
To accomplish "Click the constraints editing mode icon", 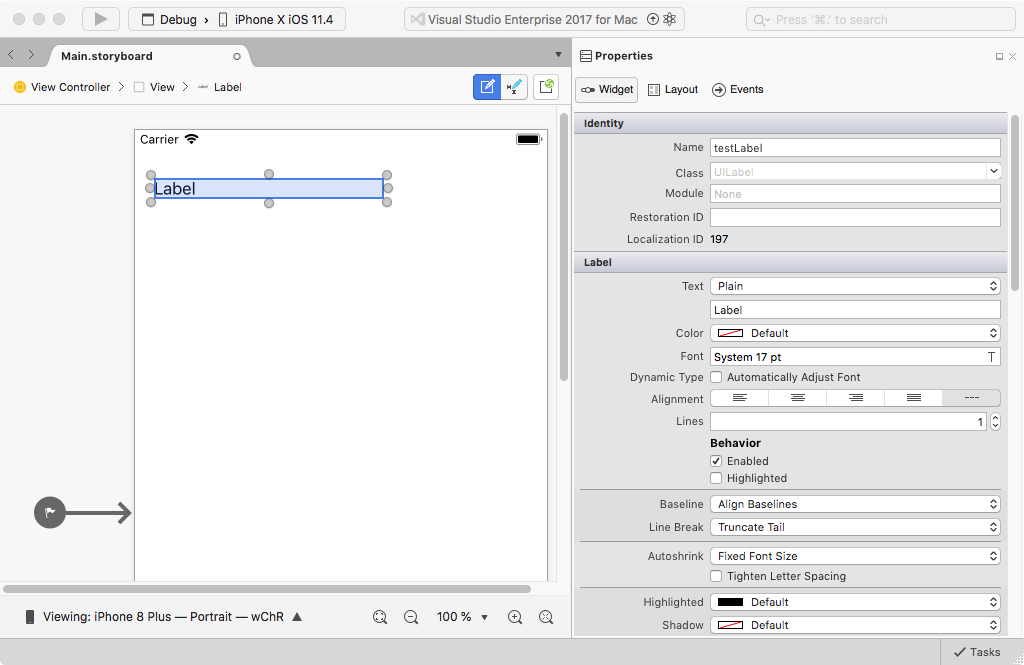I will (x=514, y=87).
